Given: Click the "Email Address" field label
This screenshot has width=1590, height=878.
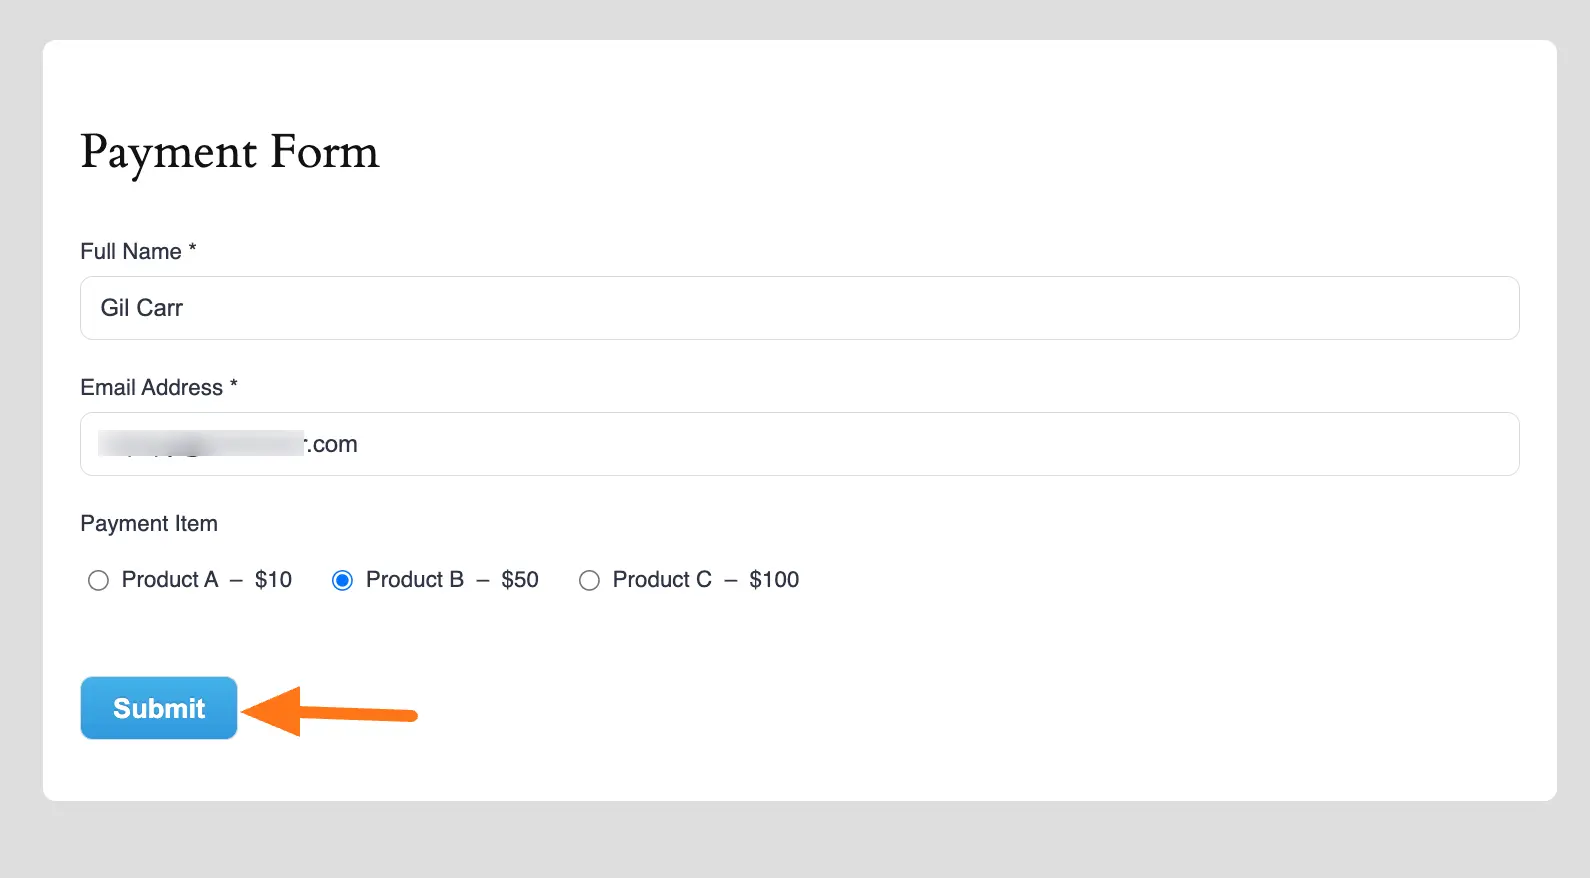Looking at the screenshot, I should pyautogui.click(x=152, y=388).
